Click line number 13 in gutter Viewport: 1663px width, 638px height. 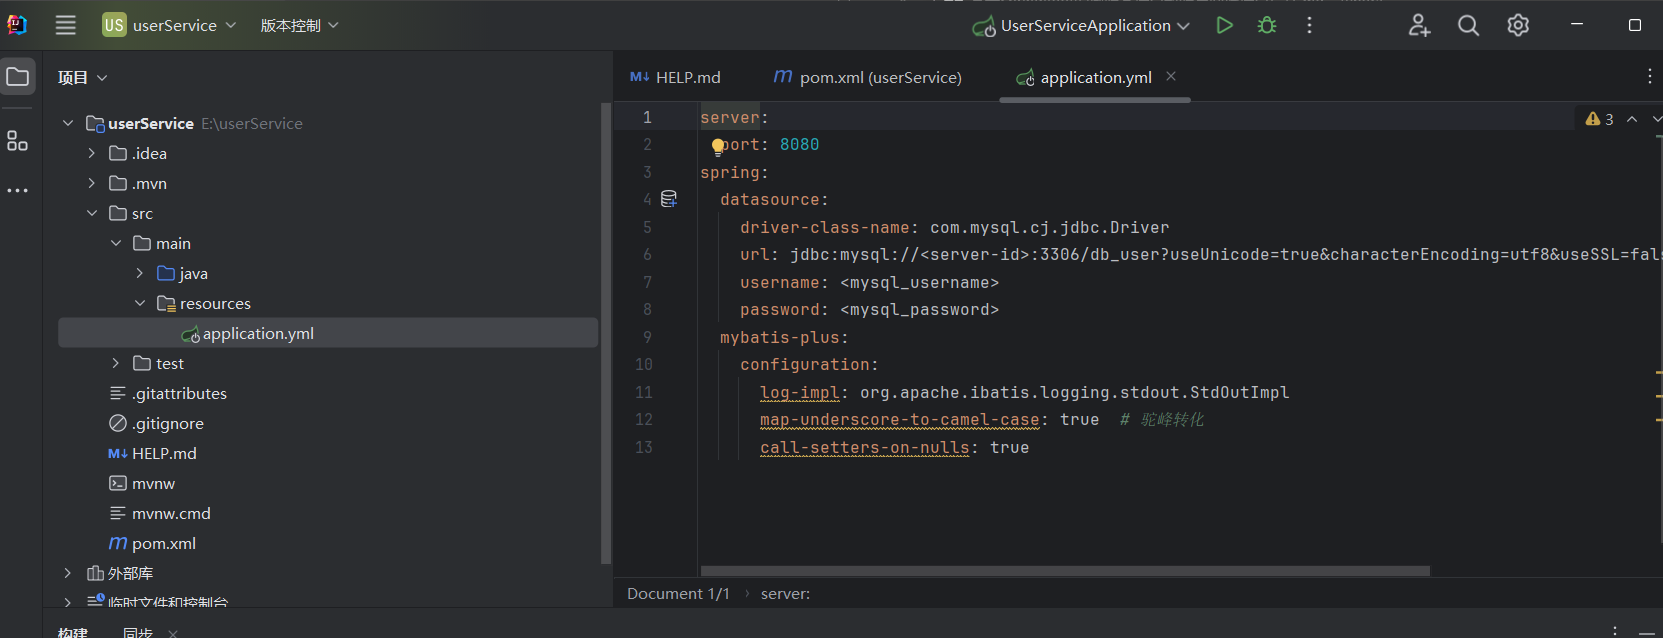click(643, 447)
